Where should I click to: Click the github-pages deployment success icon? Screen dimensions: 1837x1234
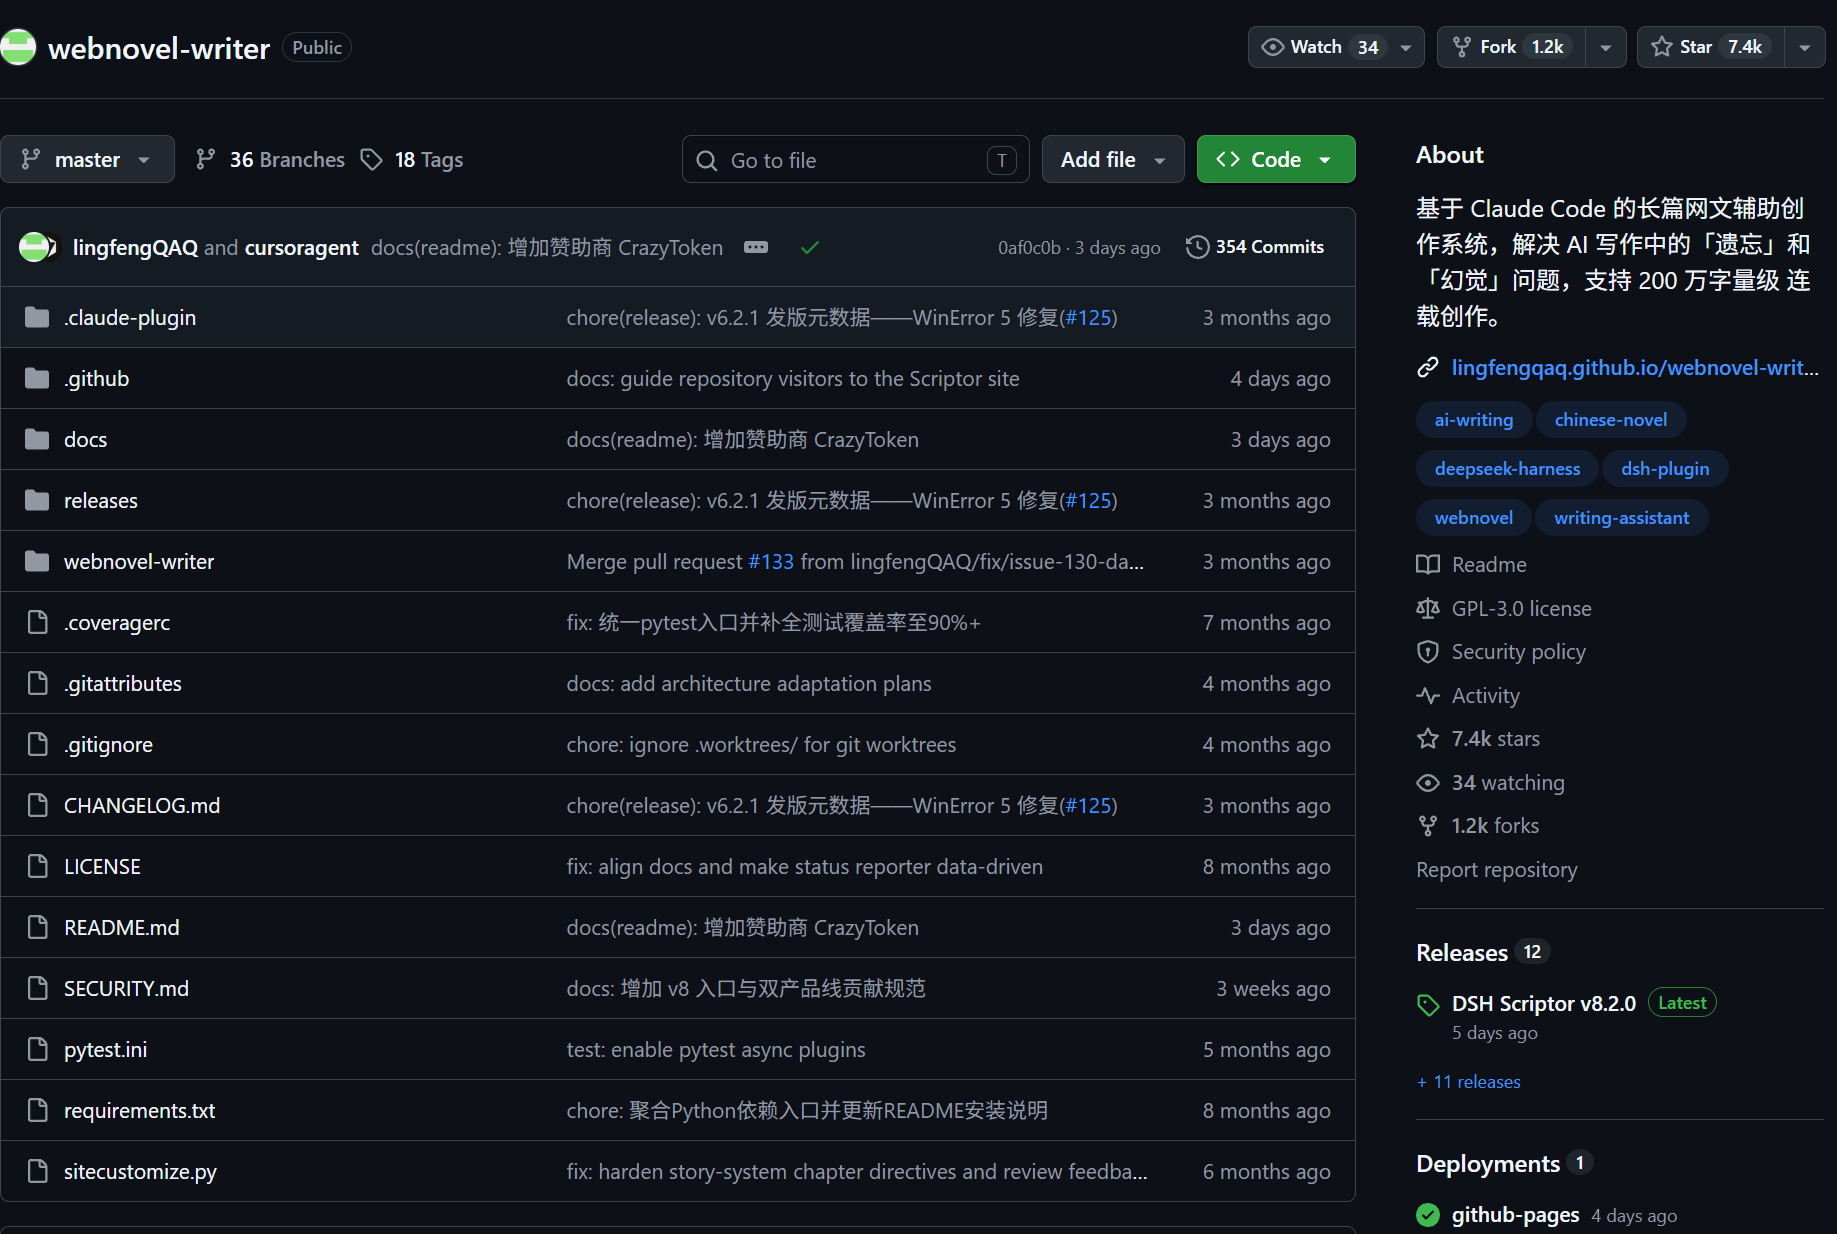1428,1215
